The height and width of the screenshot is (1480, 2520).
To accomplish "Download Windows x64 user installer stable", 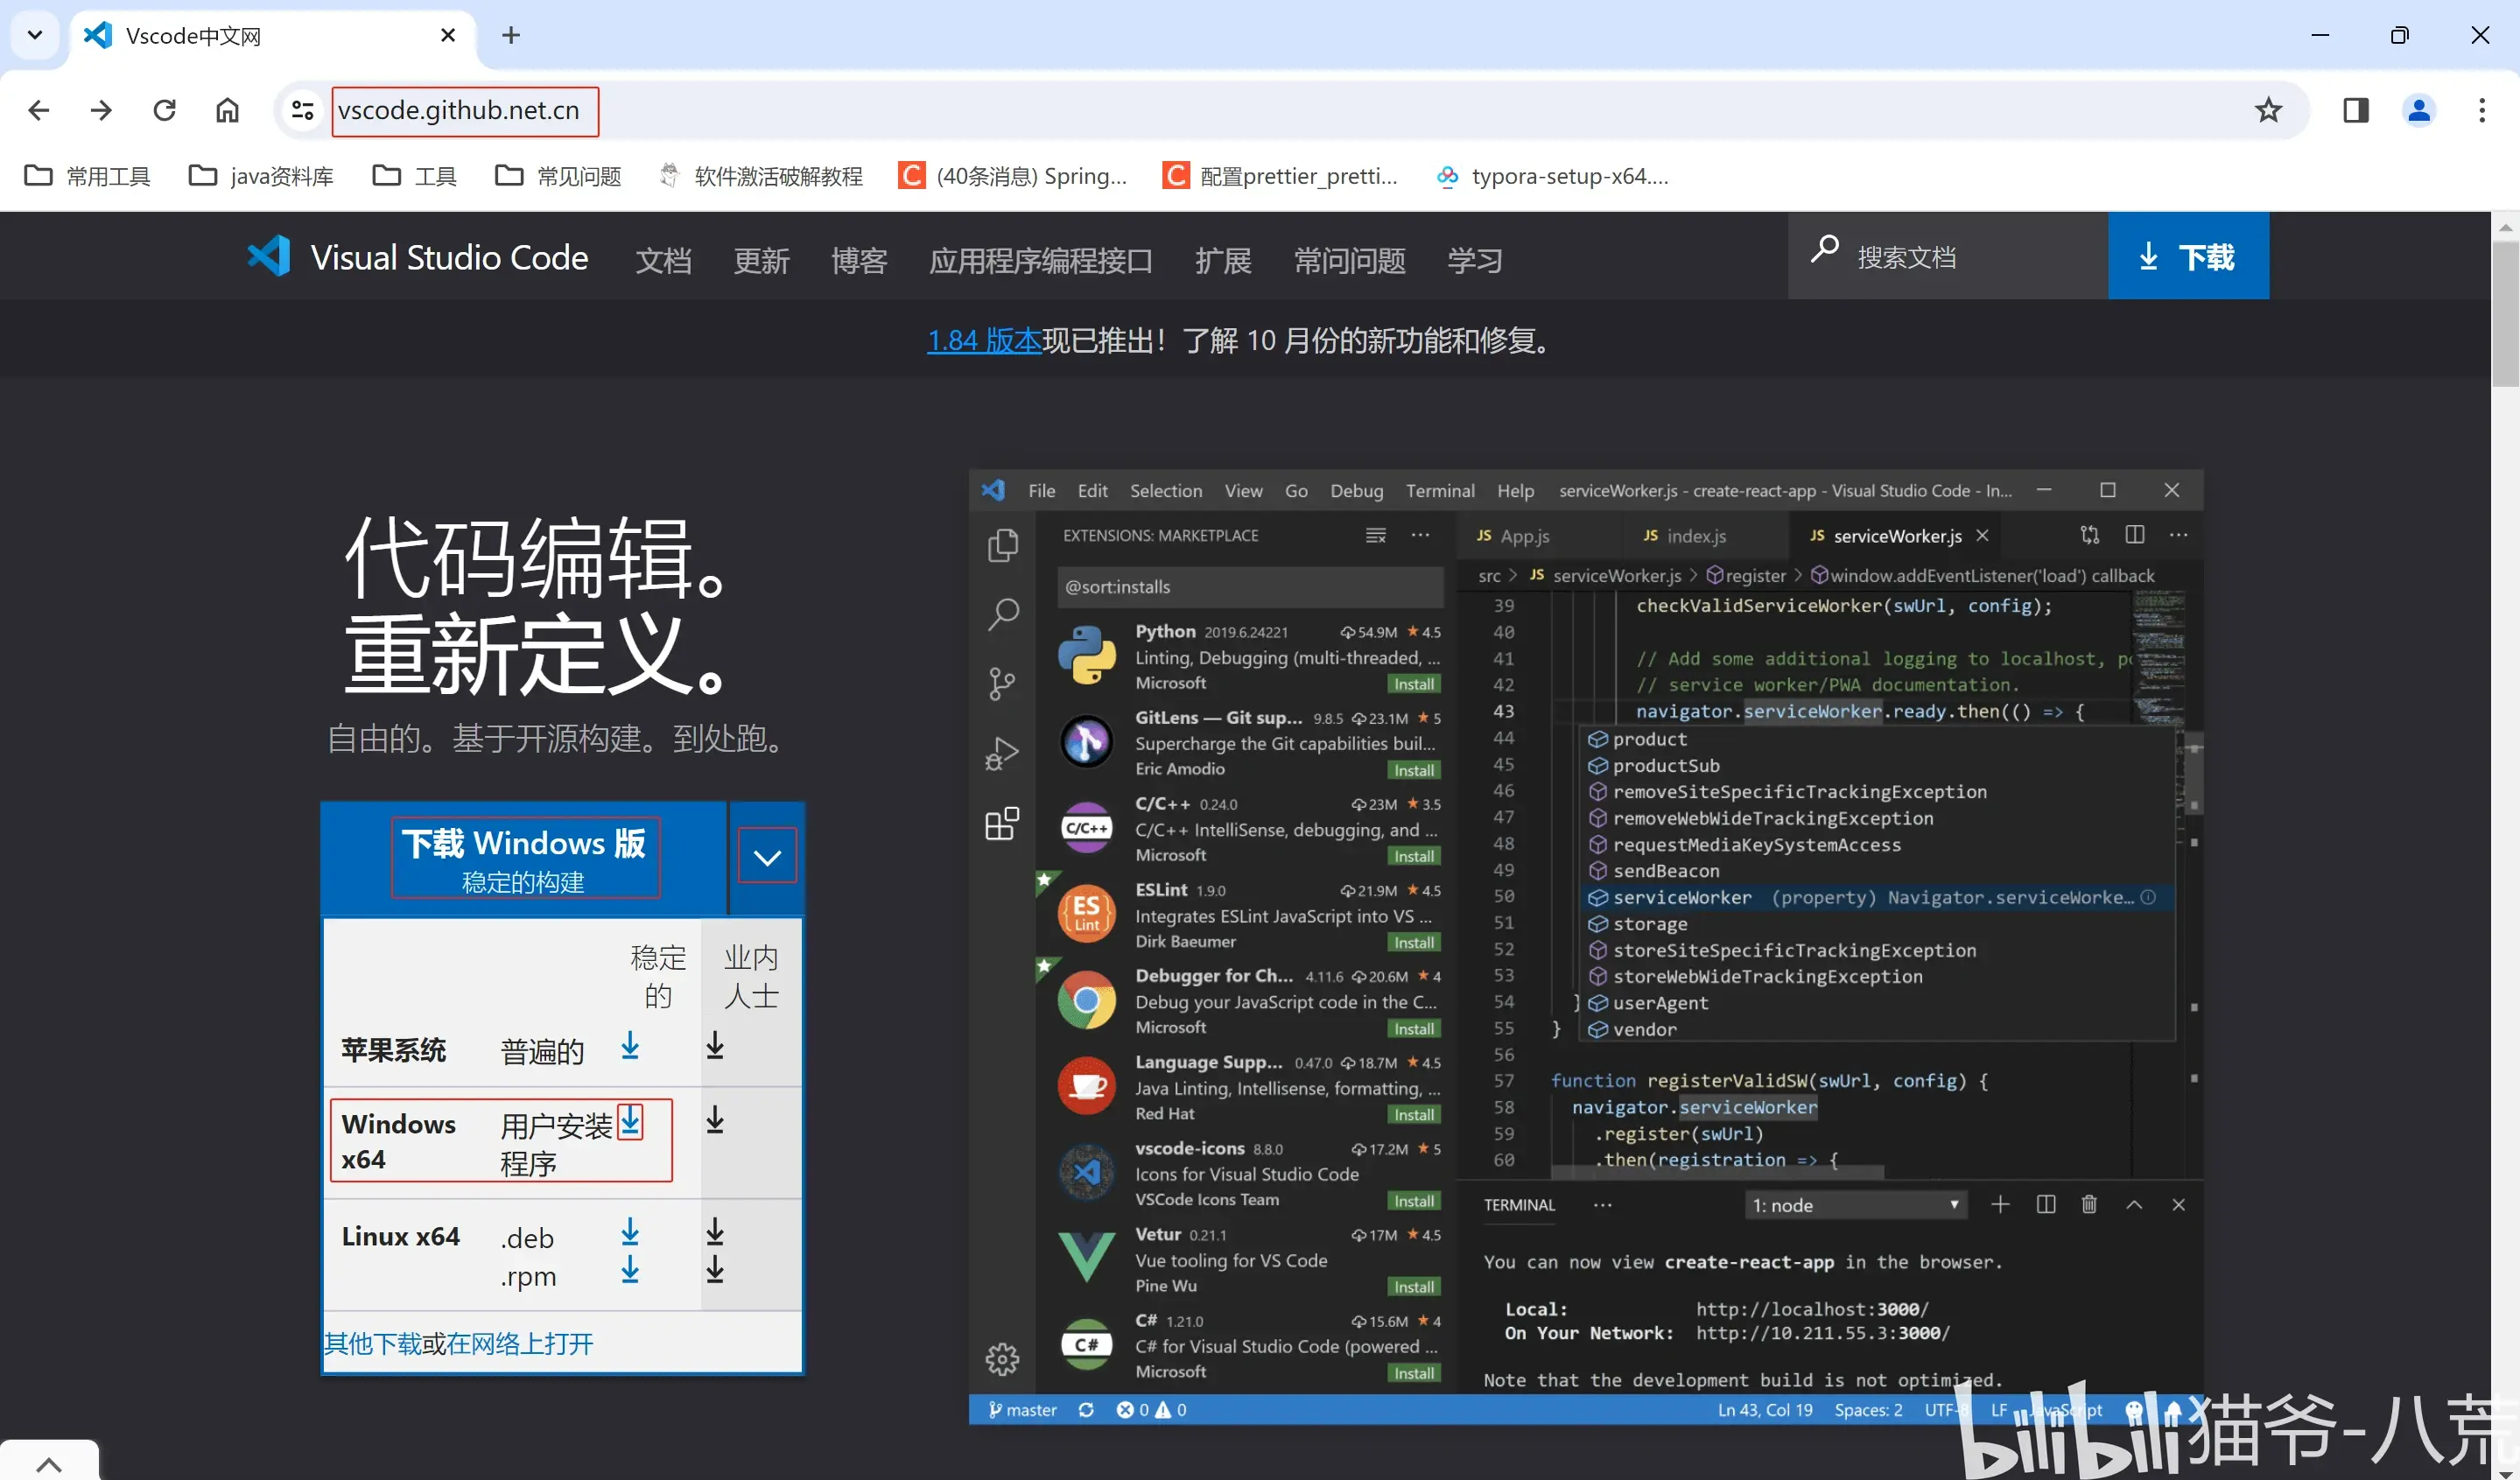I will [630, 1122].
